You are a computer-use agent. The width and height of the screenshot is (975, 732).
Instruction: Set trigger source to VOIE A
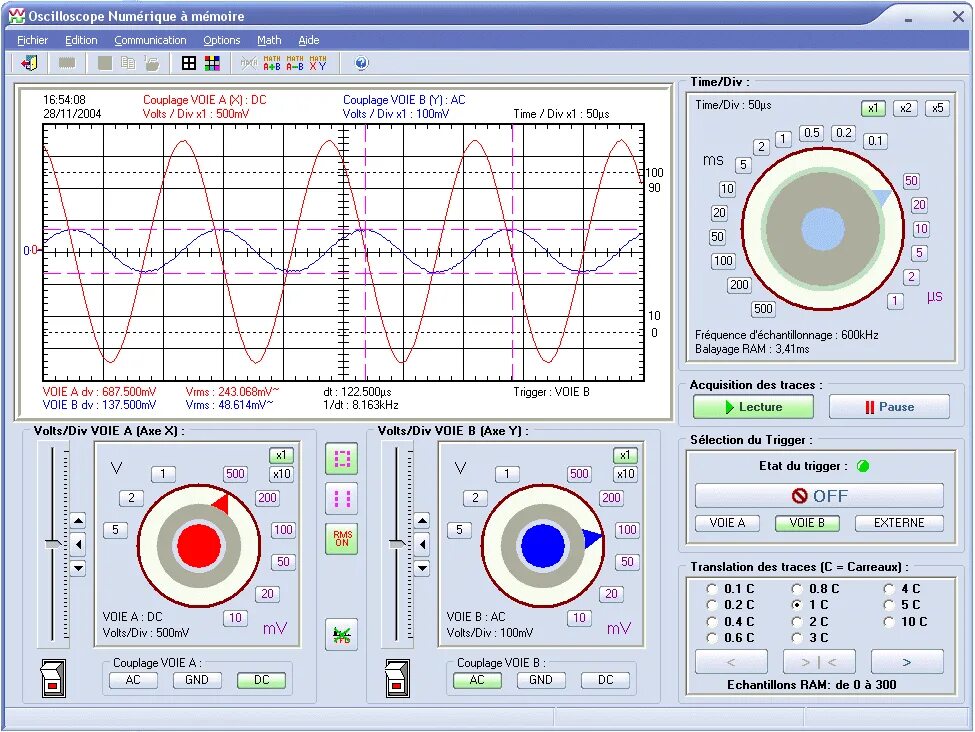click(x=727, y=523)
